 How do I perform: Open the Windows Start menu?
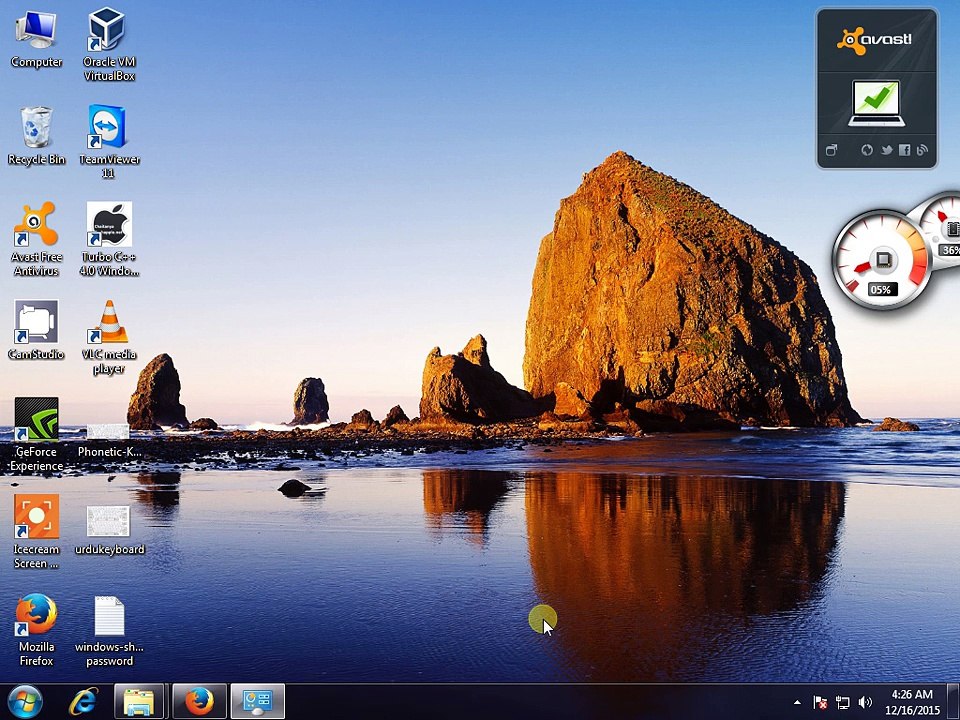[24, 702]
